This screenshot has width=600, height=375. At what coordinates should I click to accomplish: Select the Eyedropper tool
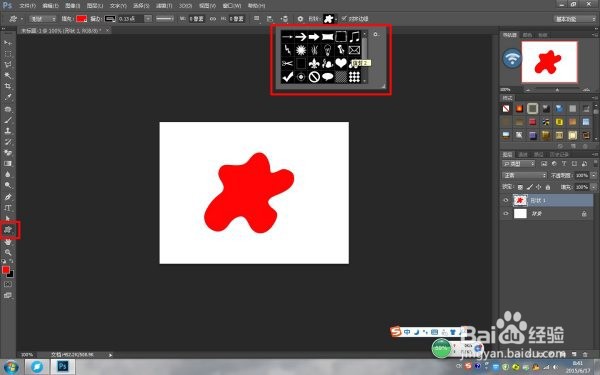click(x=8, y=97)
